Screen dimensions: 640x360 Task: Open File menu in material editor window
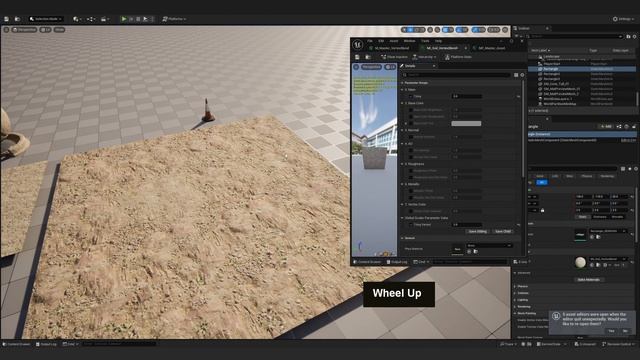coord(370,41)
